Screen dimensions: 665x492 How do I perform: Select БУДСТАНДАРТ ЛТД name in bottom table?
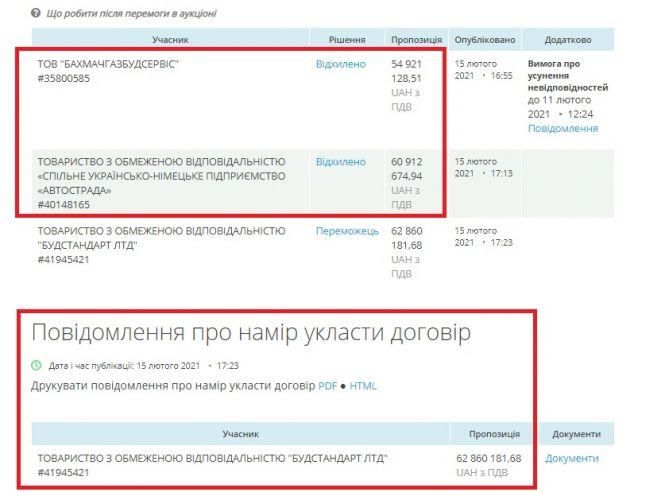click(212, 458)
